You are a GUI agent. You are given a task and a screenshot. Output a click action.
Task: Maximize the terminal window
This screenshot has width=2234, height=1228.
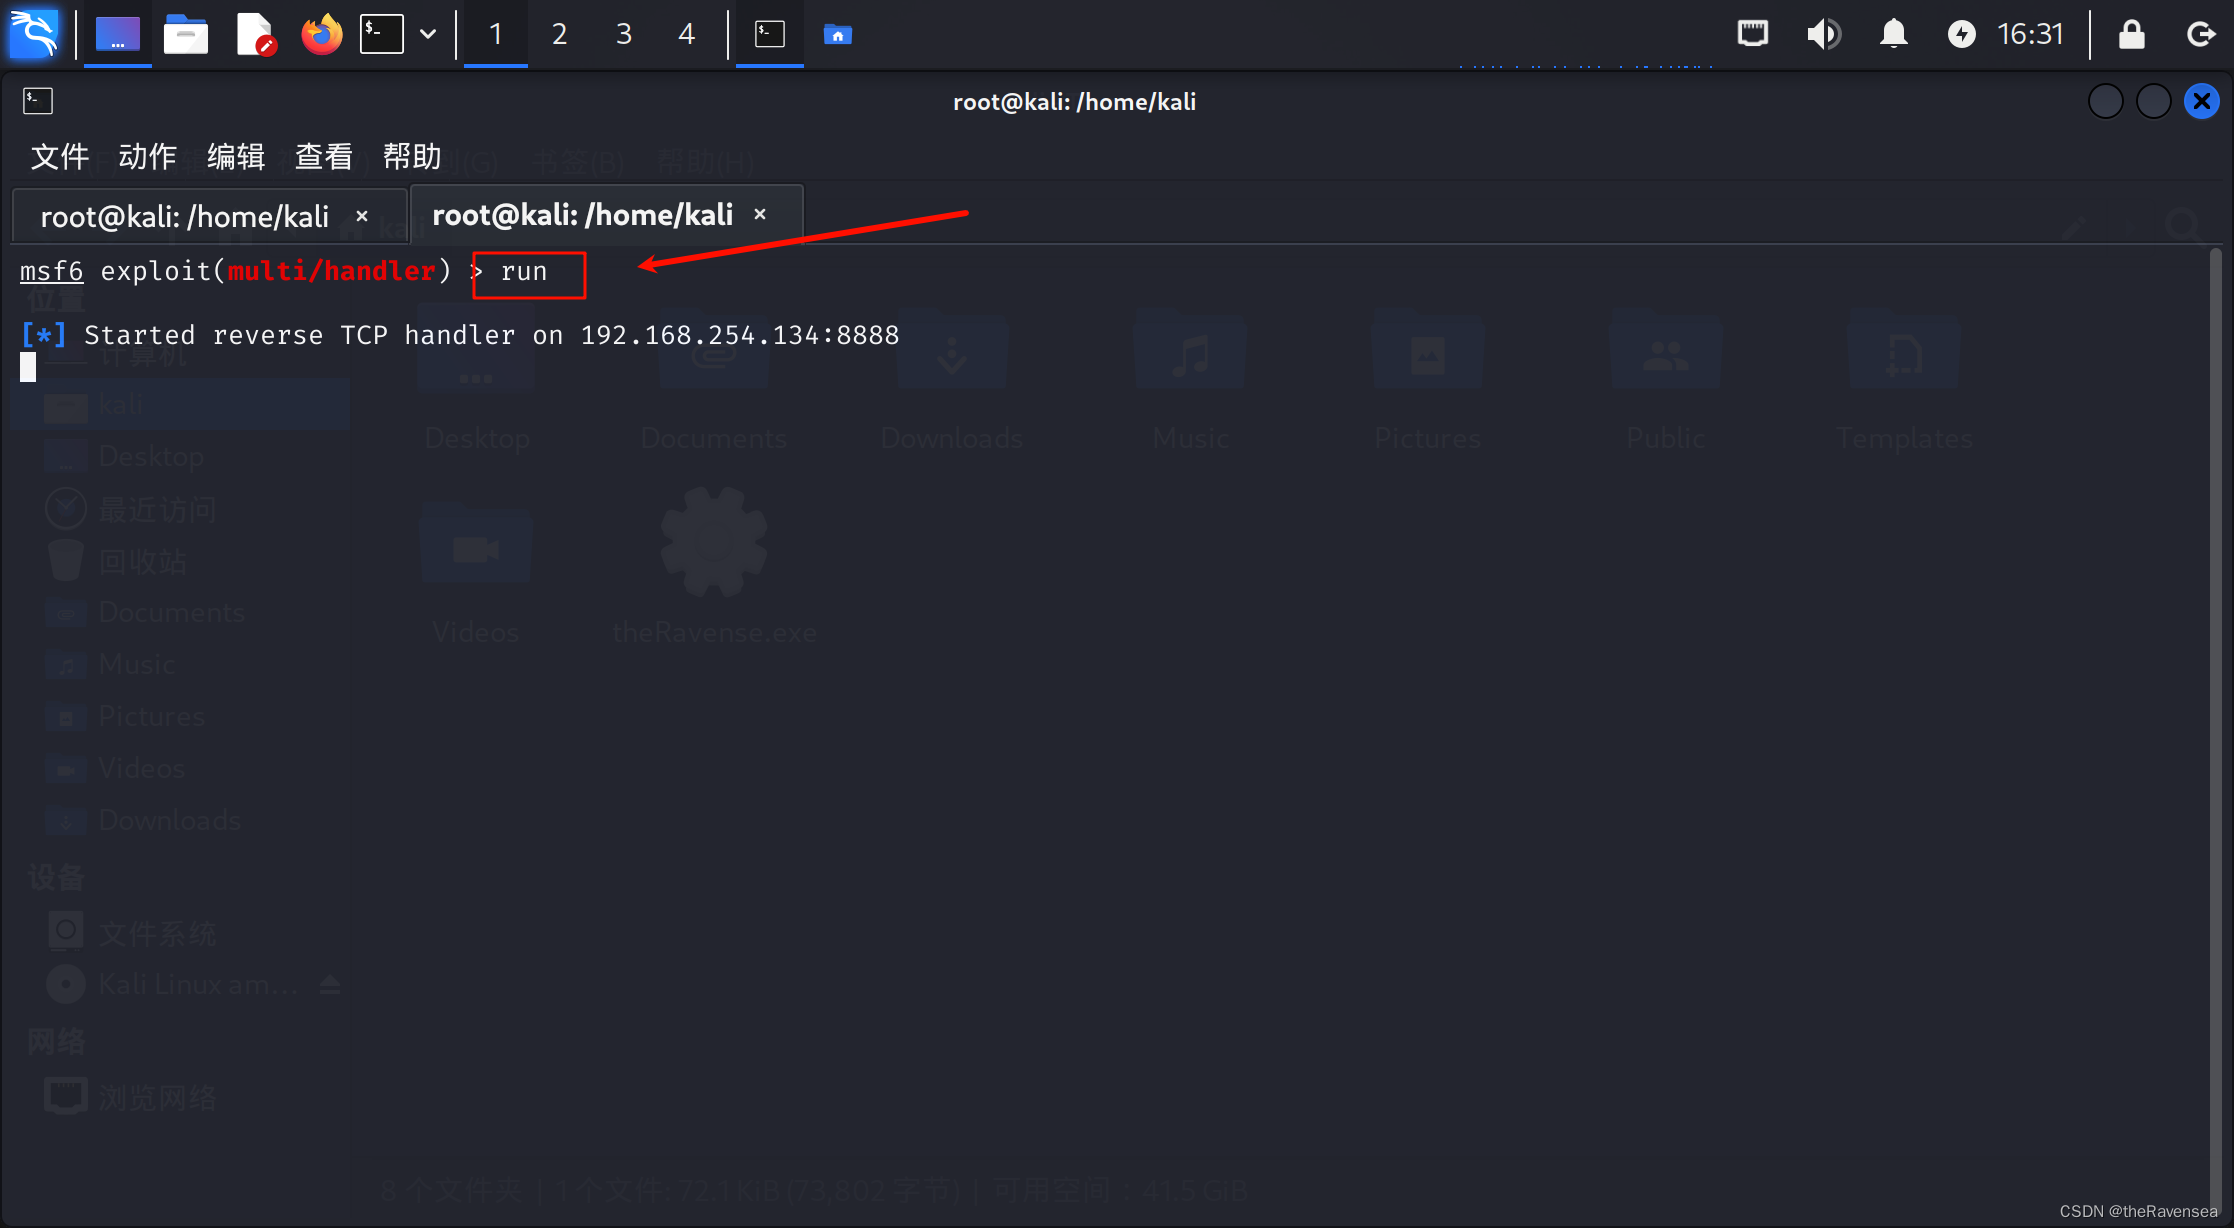coord(2153,101)
